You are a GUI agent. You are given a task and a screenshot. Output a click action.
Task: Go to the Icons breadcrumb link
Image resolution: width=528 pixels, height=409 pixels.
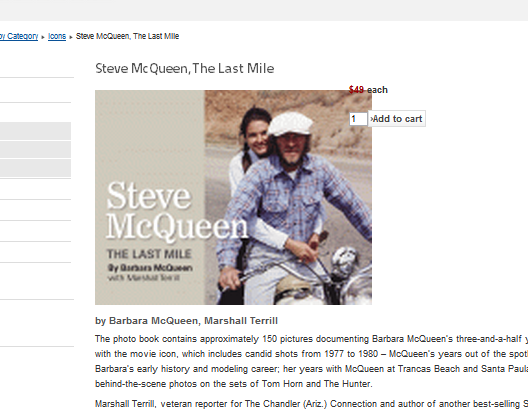click(x=57, y=36)
